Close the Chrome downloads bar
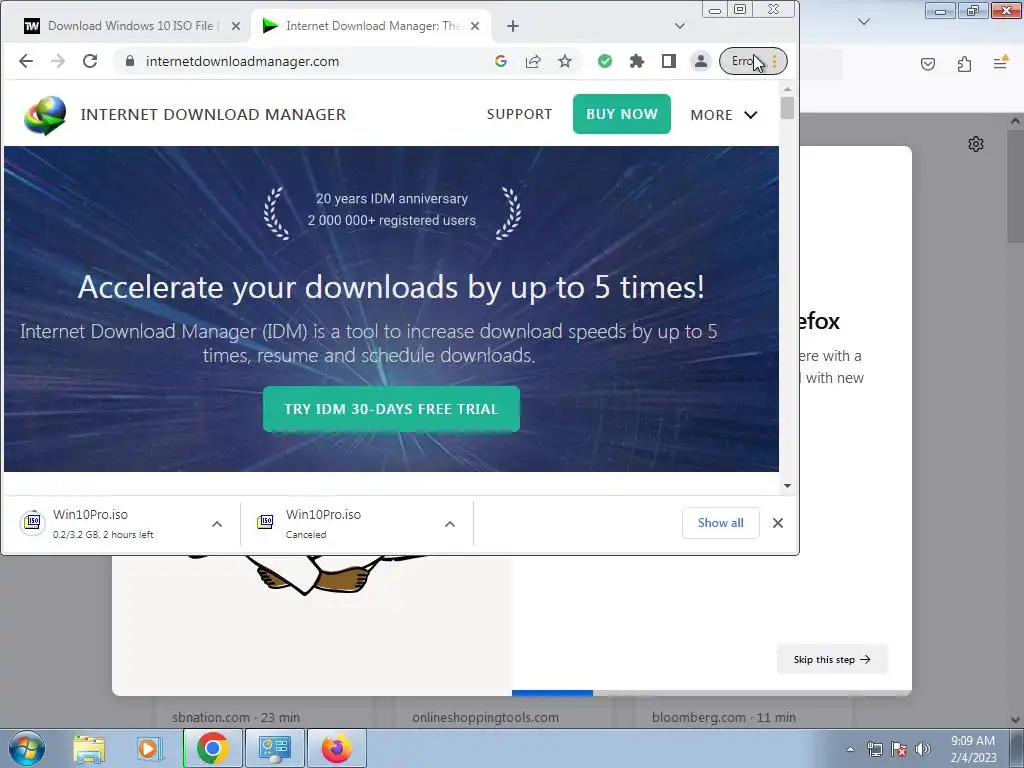 coord(778,523)
